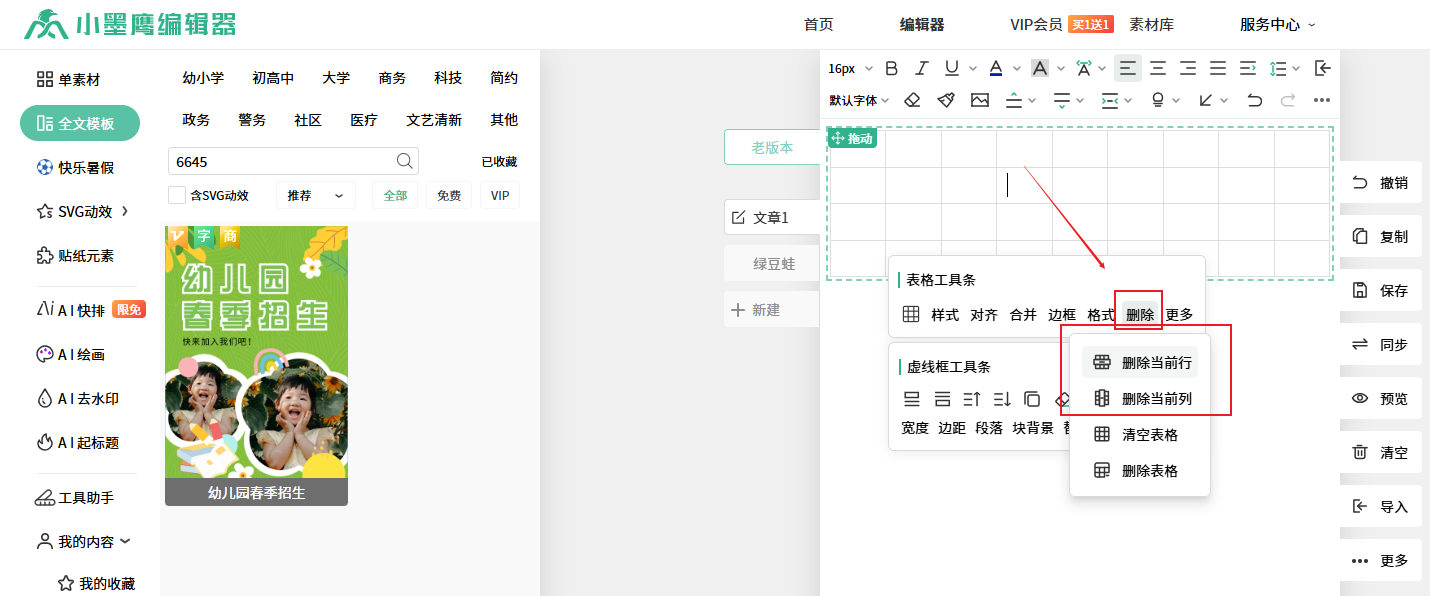
Task: Select right text alignment
Action: (x=1188, y=68)
